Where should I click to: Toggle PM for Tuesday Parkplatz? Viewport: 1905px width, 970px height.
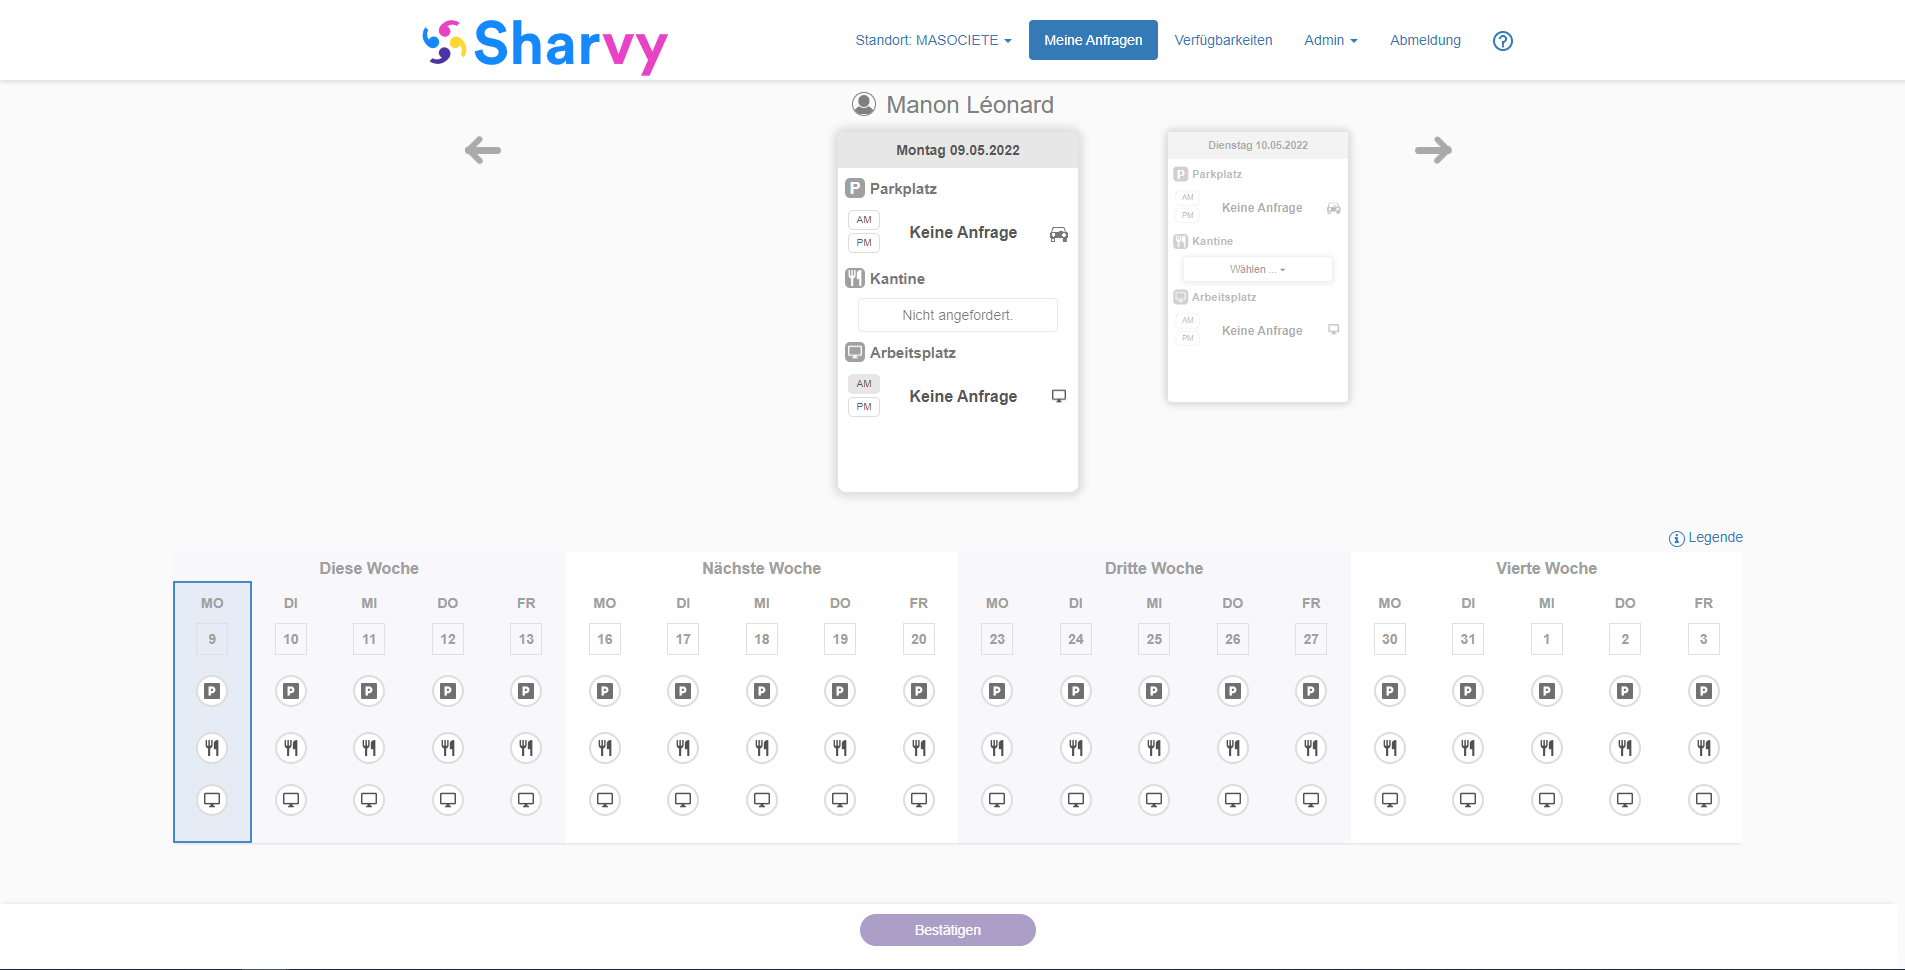click(1188, 215)
